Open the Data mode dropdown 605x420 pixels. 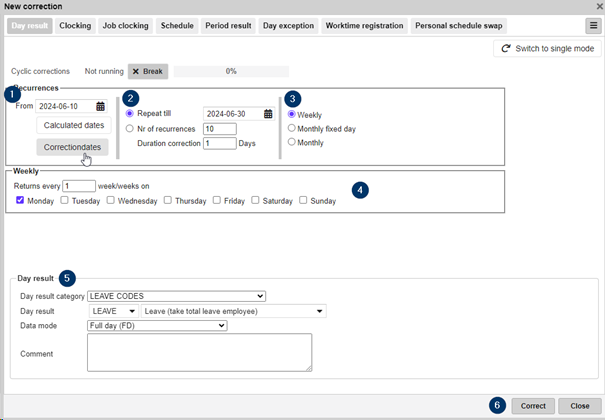(x=157, y=326)
